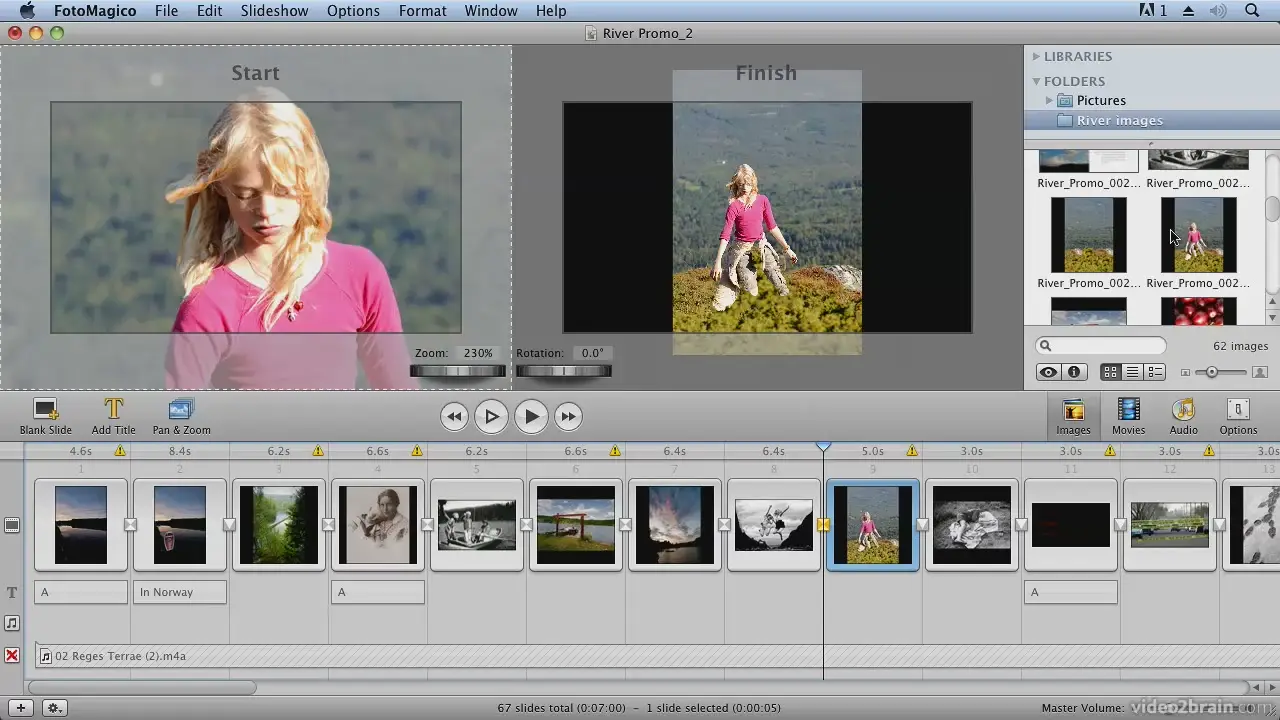The image size is (1280, 720).
Task: Toggle the eye preview button in media browser
Action: click(1048, 371)
